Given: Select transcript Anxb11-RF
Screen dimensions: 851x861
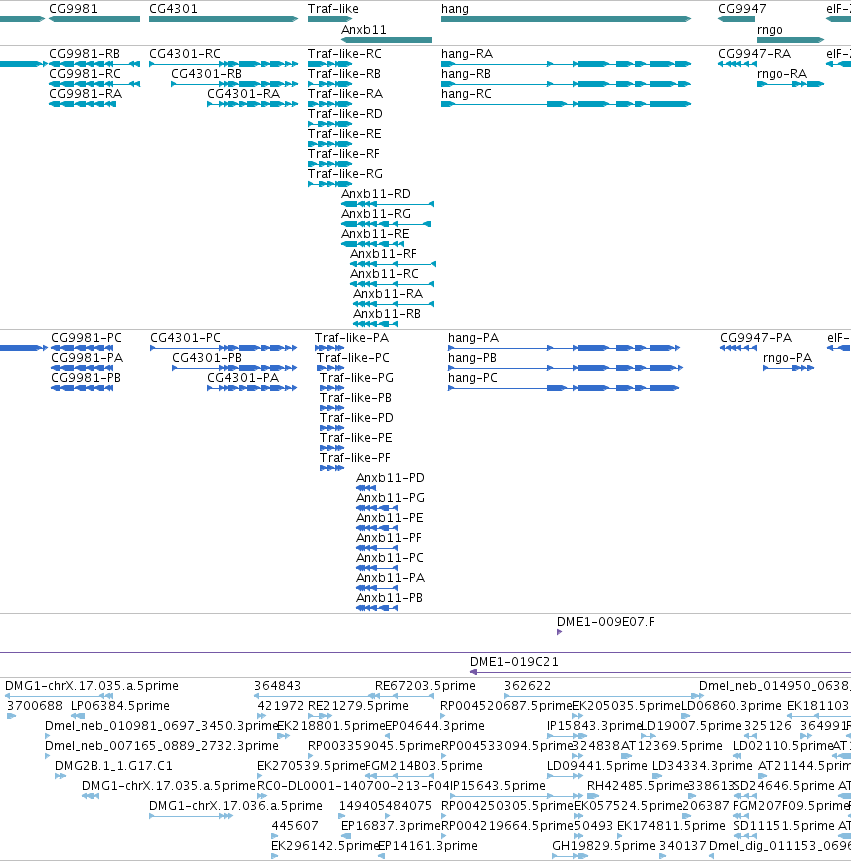Looking at the screenshot, I should 383,254.
